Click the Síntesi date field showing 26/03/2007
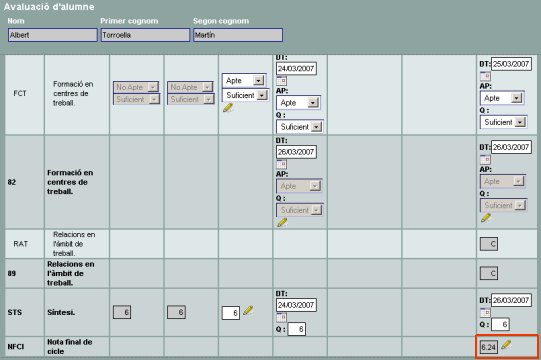This screenshot has width=541, height=360. pyautogui.click(x=511, y=300)
